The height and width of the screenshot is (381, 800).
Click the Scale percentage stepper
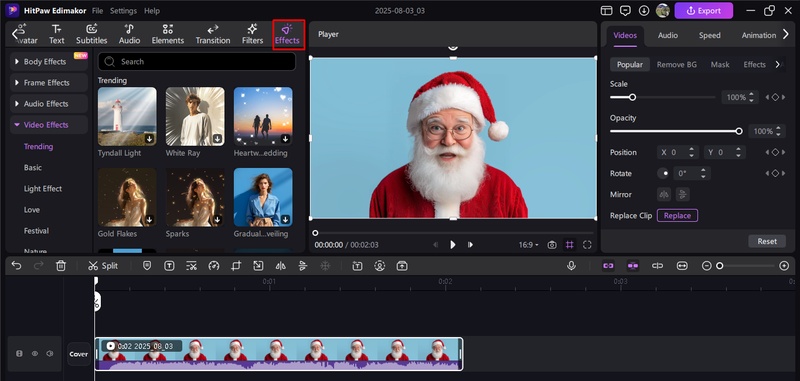pyautogui.click(x=751, y=97)
